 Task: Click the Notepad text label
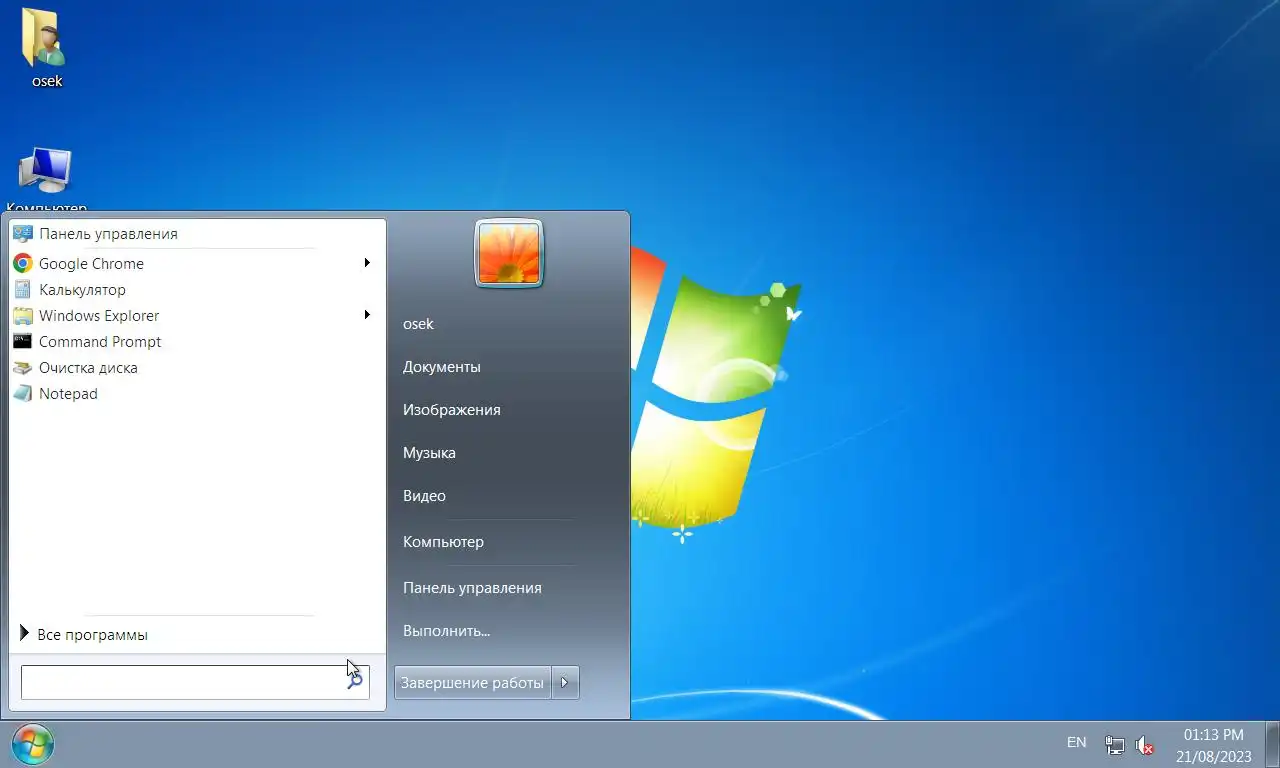tap(68, 393)
